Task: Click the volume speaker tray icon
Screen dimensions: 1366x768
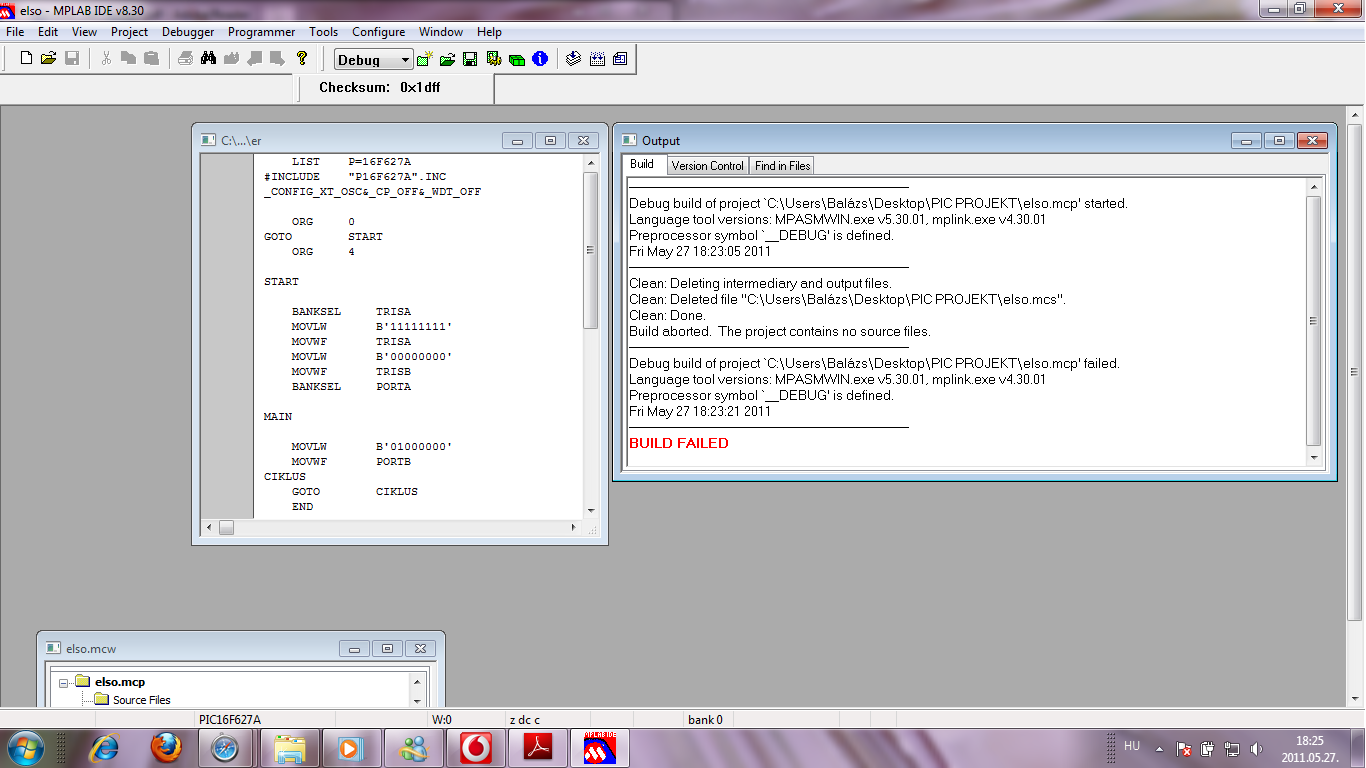Action: point(1256,748)
